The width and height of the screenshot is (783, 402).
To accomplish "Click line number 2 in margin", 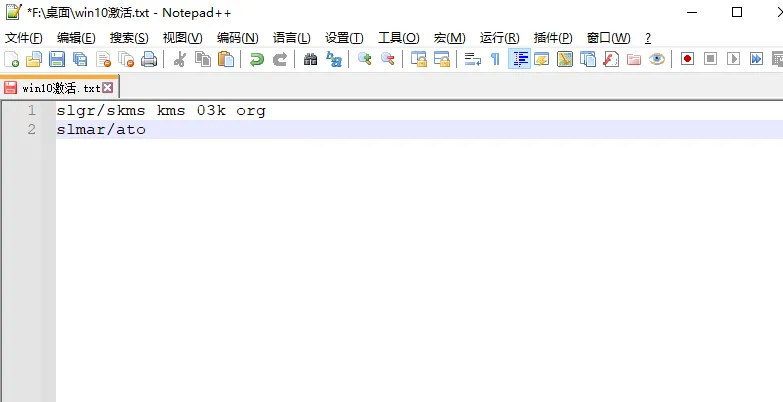I will click(31, 129).
